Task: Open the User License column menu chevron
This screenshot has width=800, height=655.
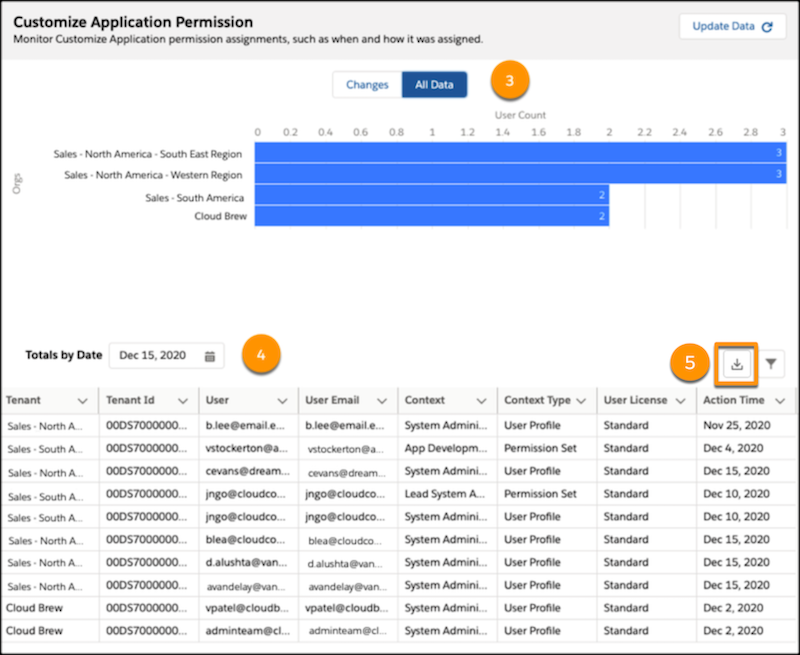Action: (680, 401)
